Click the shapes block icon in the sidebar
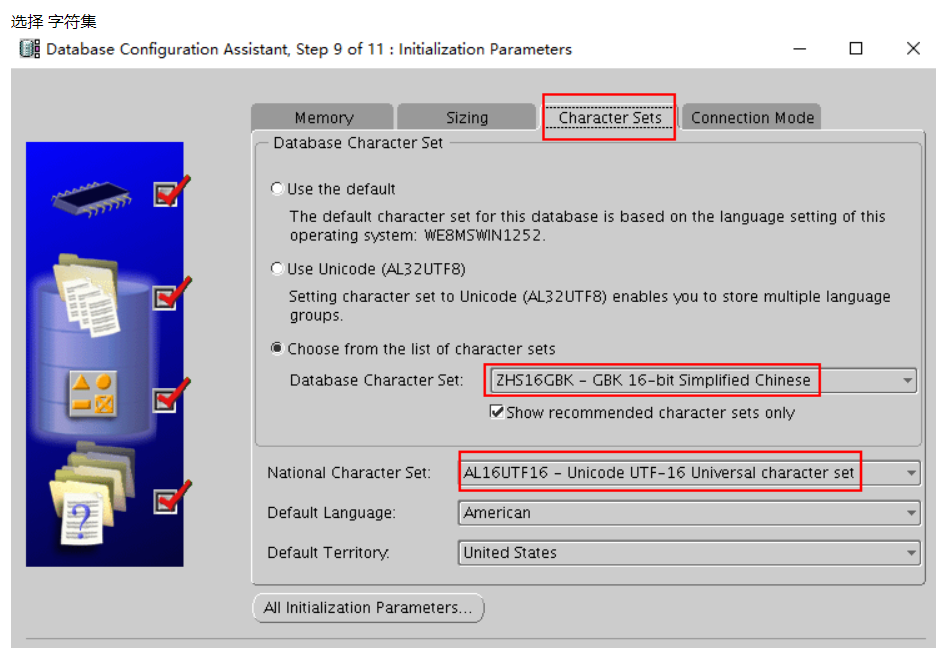Image resolution: width=950 pixels, height=658 pixels. click(x=92, y=394)
